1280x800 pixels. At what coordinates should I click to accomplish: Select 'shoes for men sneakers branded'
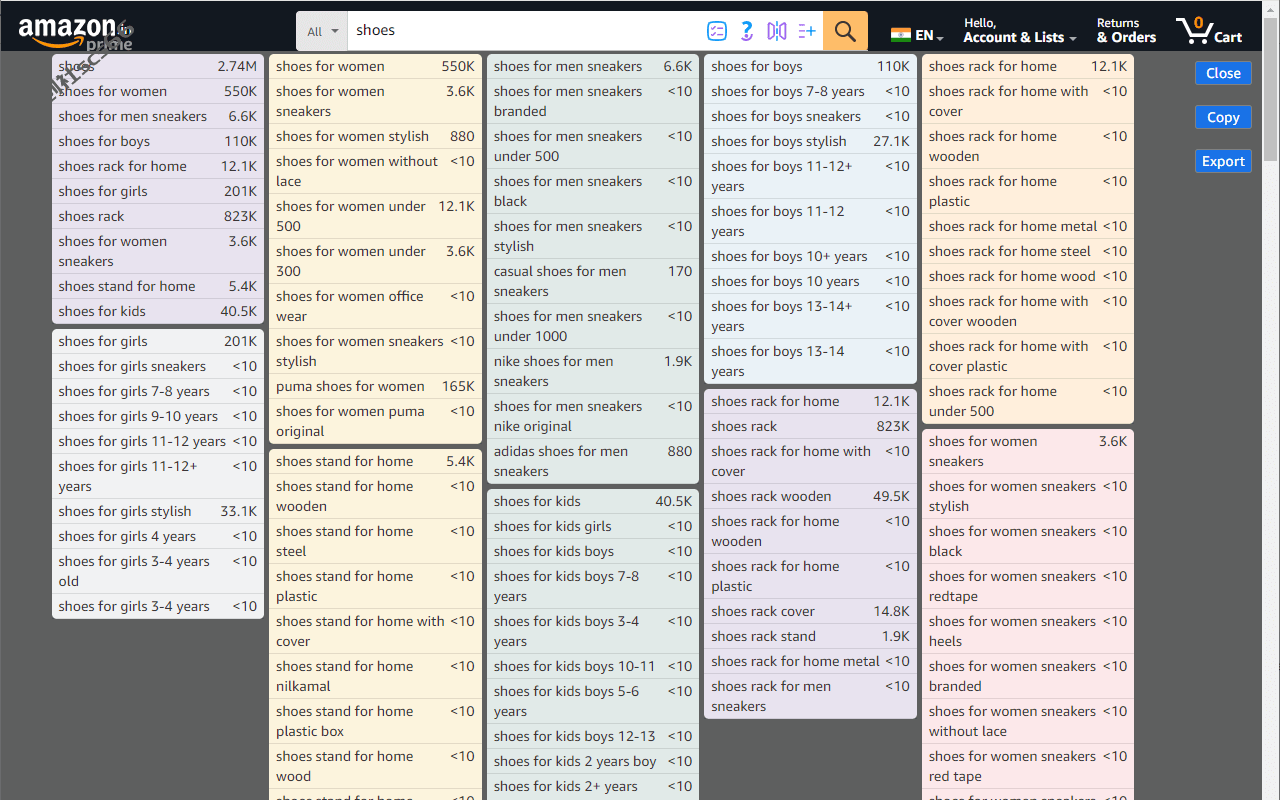[x=593, y=101]
